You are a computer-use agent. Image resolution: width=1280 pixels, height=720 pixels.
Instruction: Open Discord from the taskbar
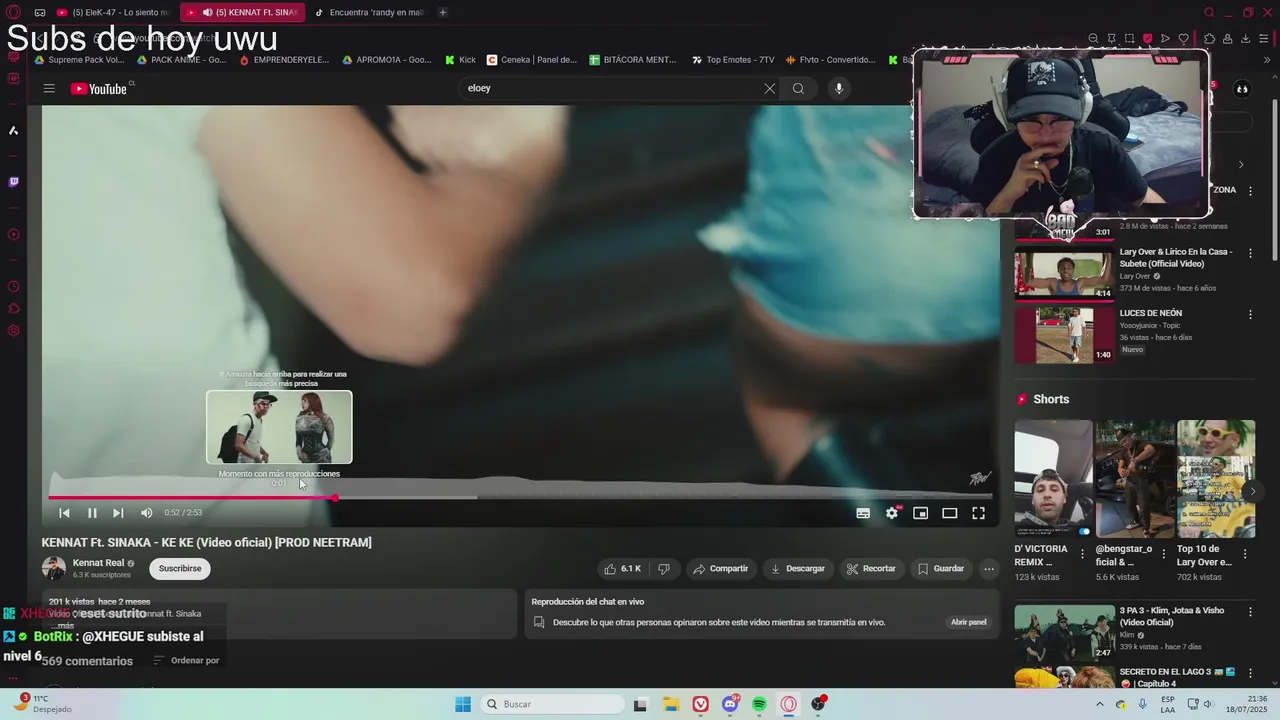pos(730,704)
